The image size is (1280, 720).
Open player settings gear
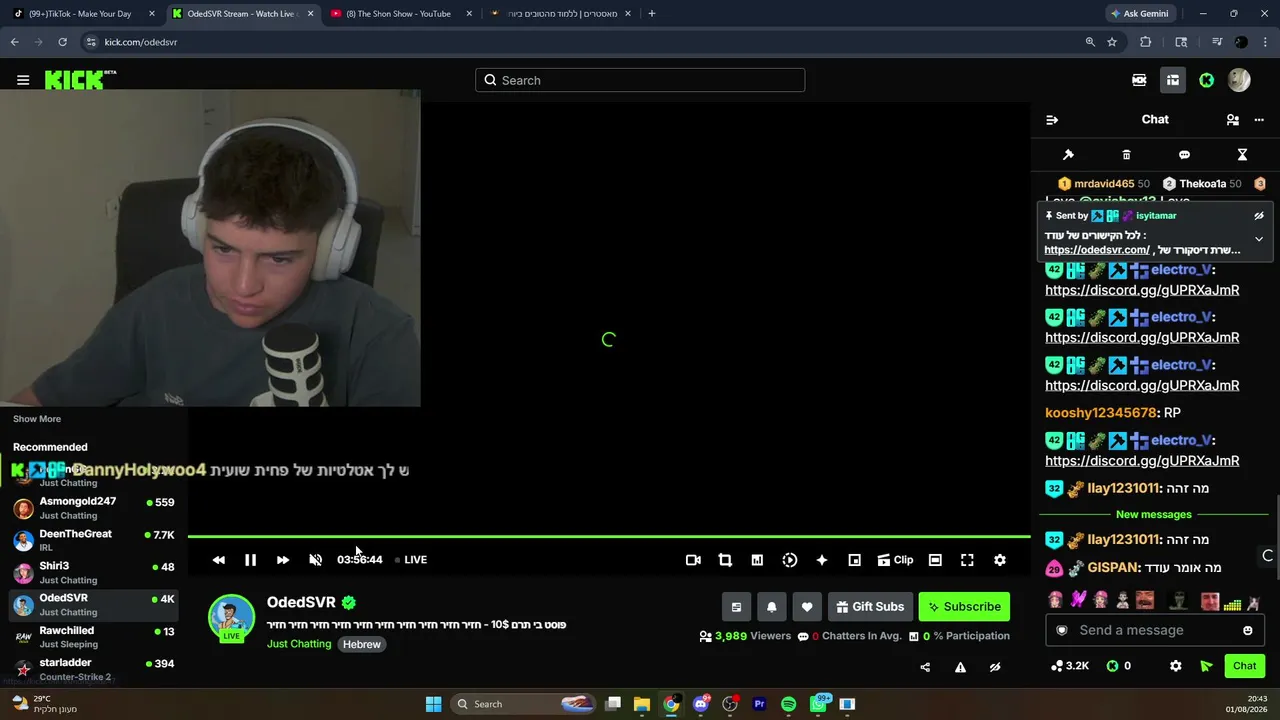pos(1000,560)
